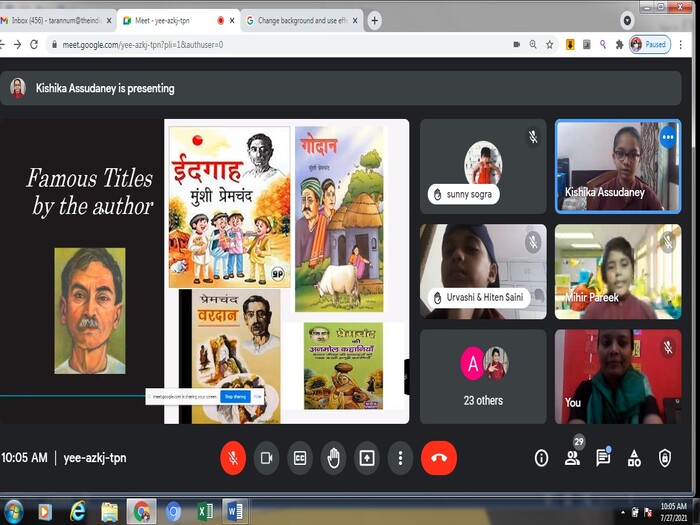Select the sunny sogra participant tile
Image resolution: width=700 pixels, height=525 pixels.
483,166
